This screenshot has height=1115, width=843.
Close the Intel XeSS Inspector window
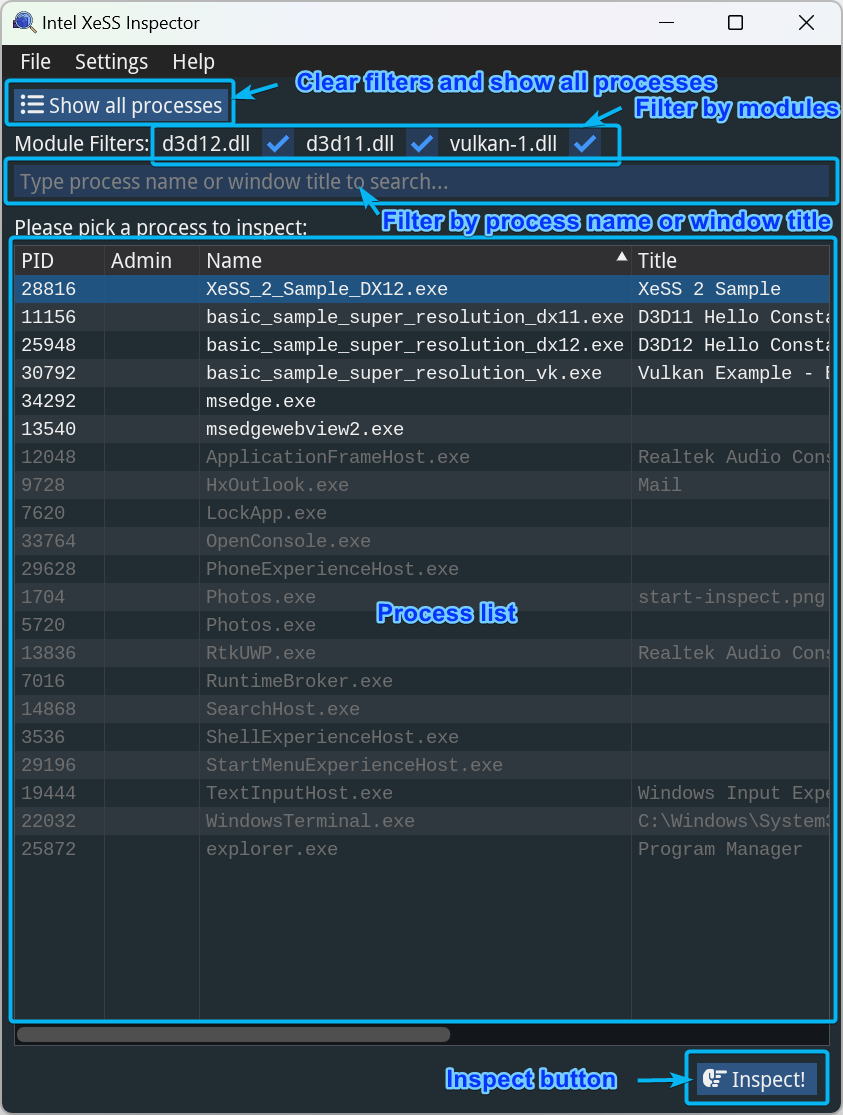tap(806, 23)
